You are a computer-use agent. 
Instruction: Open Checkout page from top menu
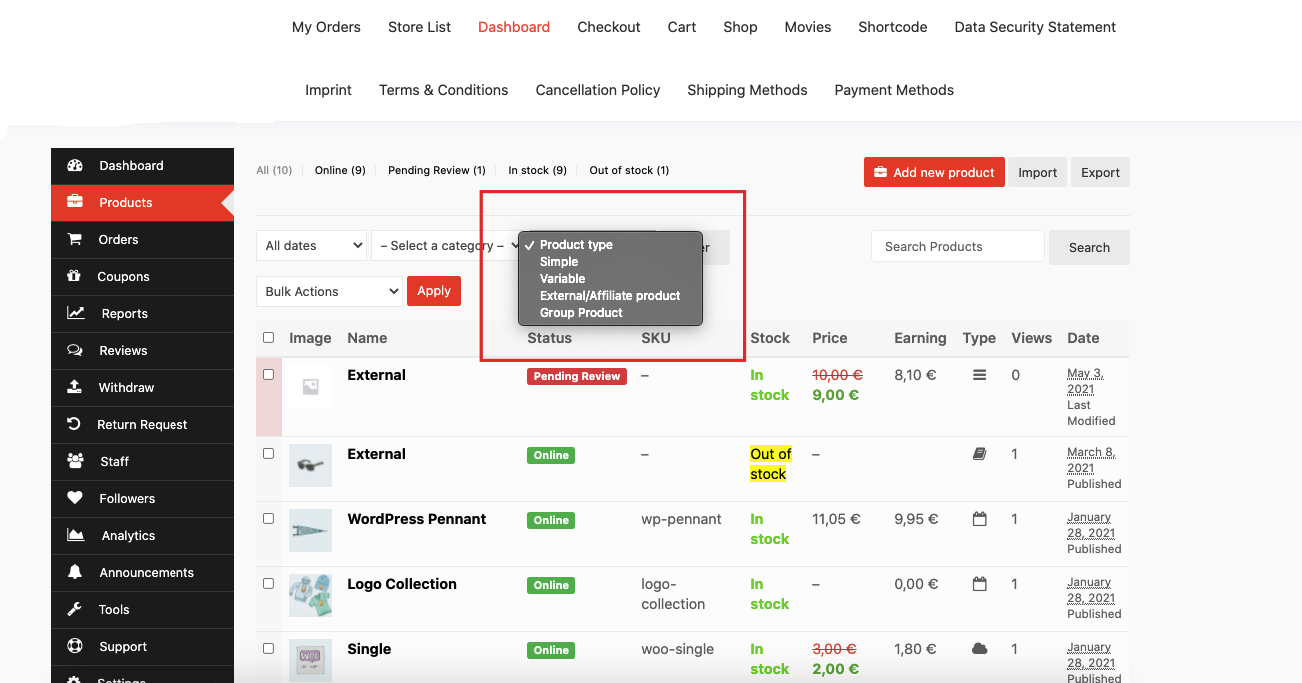point(609,27)
